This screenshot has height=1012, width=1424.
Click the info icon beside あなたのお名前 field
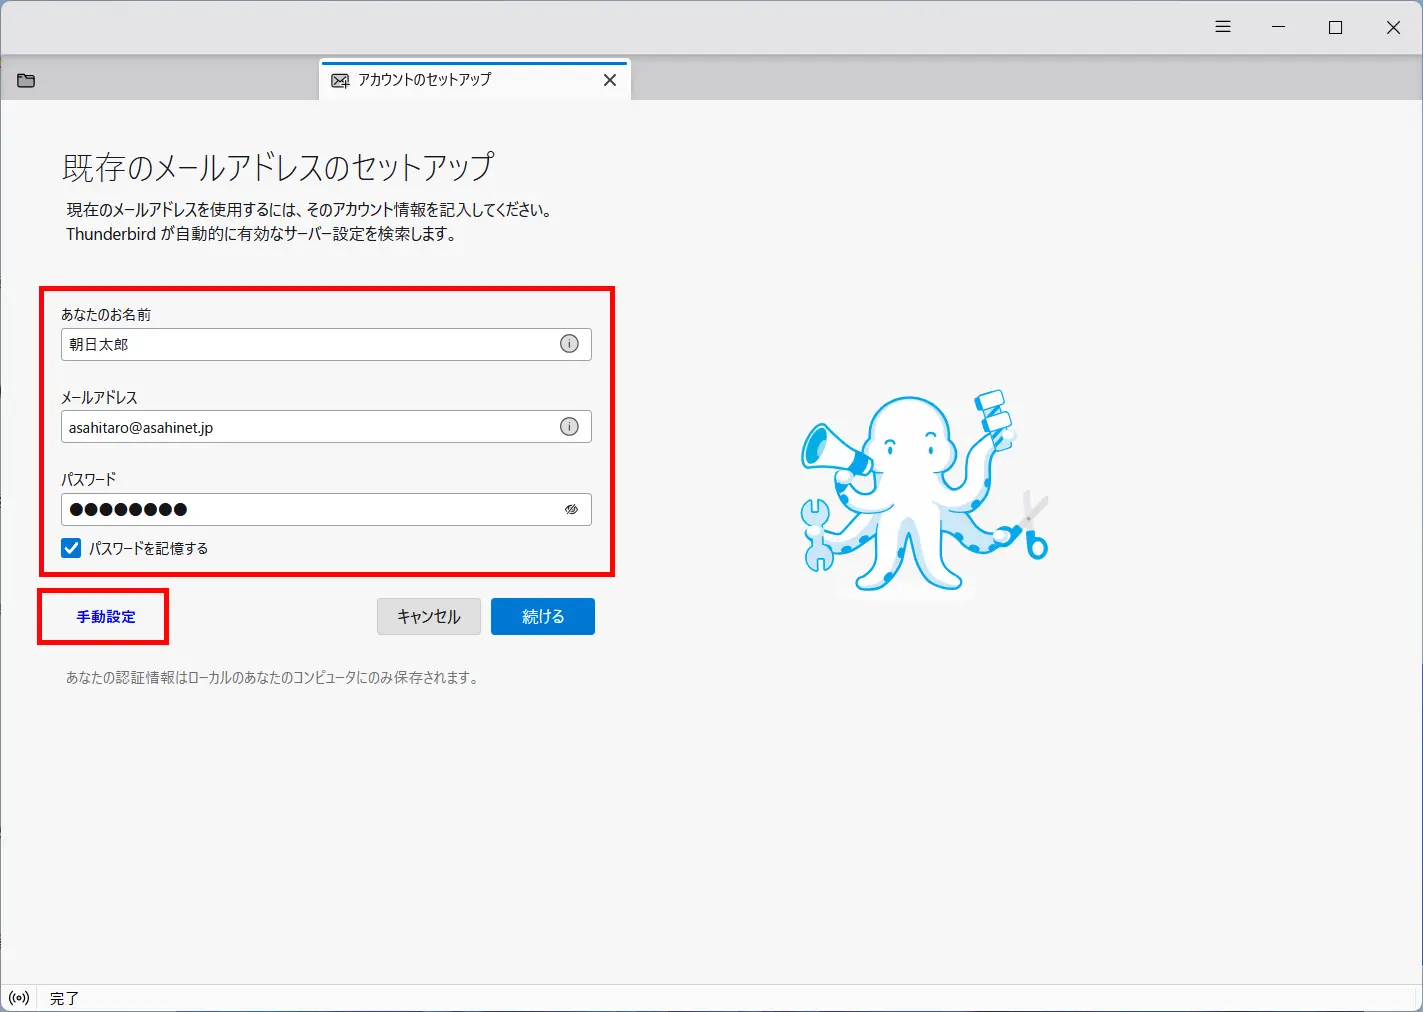[x=569, y=344]
